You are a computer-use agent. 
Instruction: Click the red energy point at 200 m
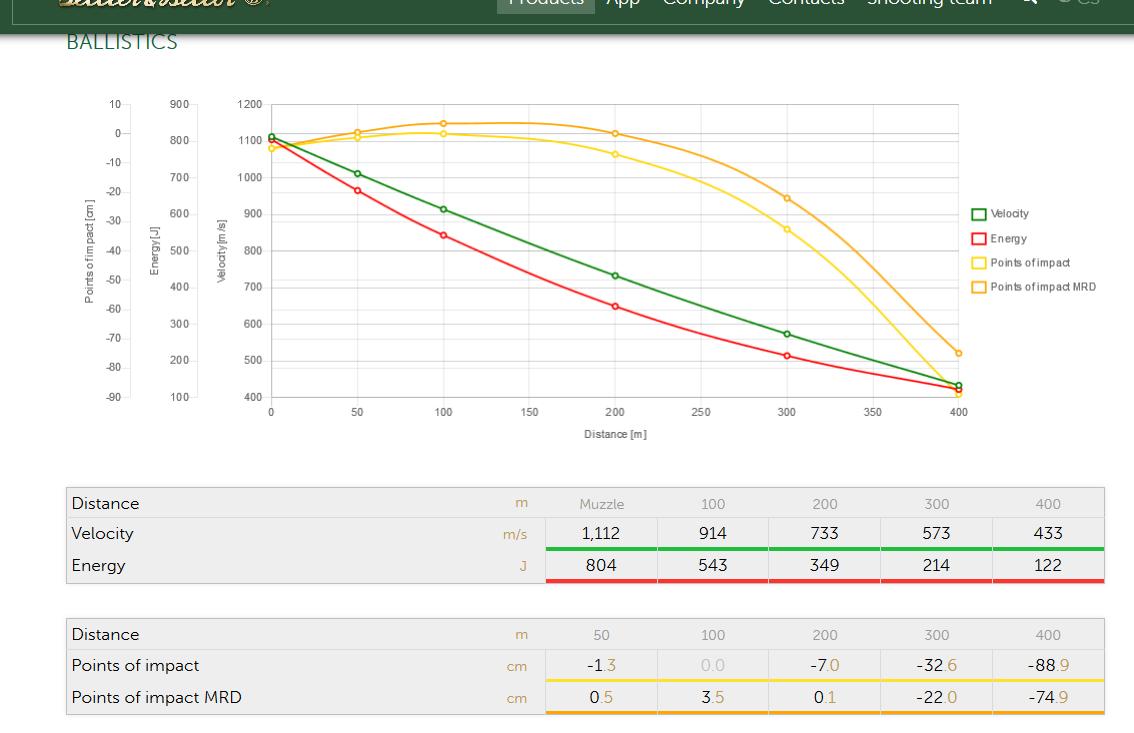pos(615,306)
